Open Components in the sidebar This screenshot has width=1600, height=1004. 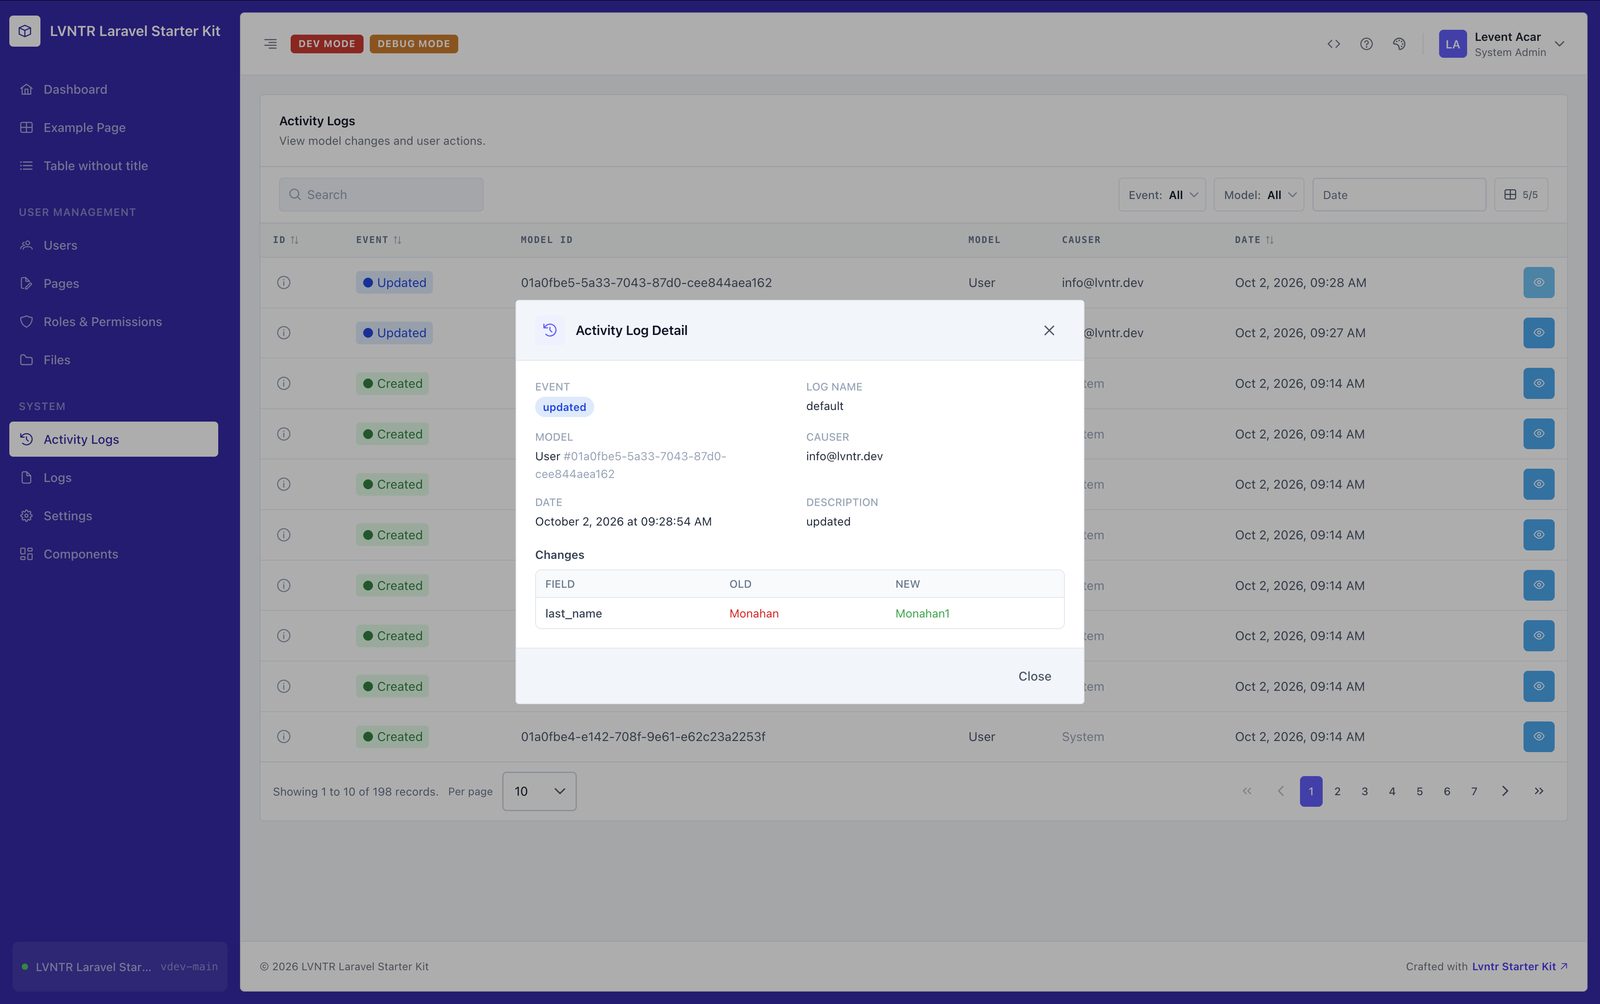tap(114, 554)
